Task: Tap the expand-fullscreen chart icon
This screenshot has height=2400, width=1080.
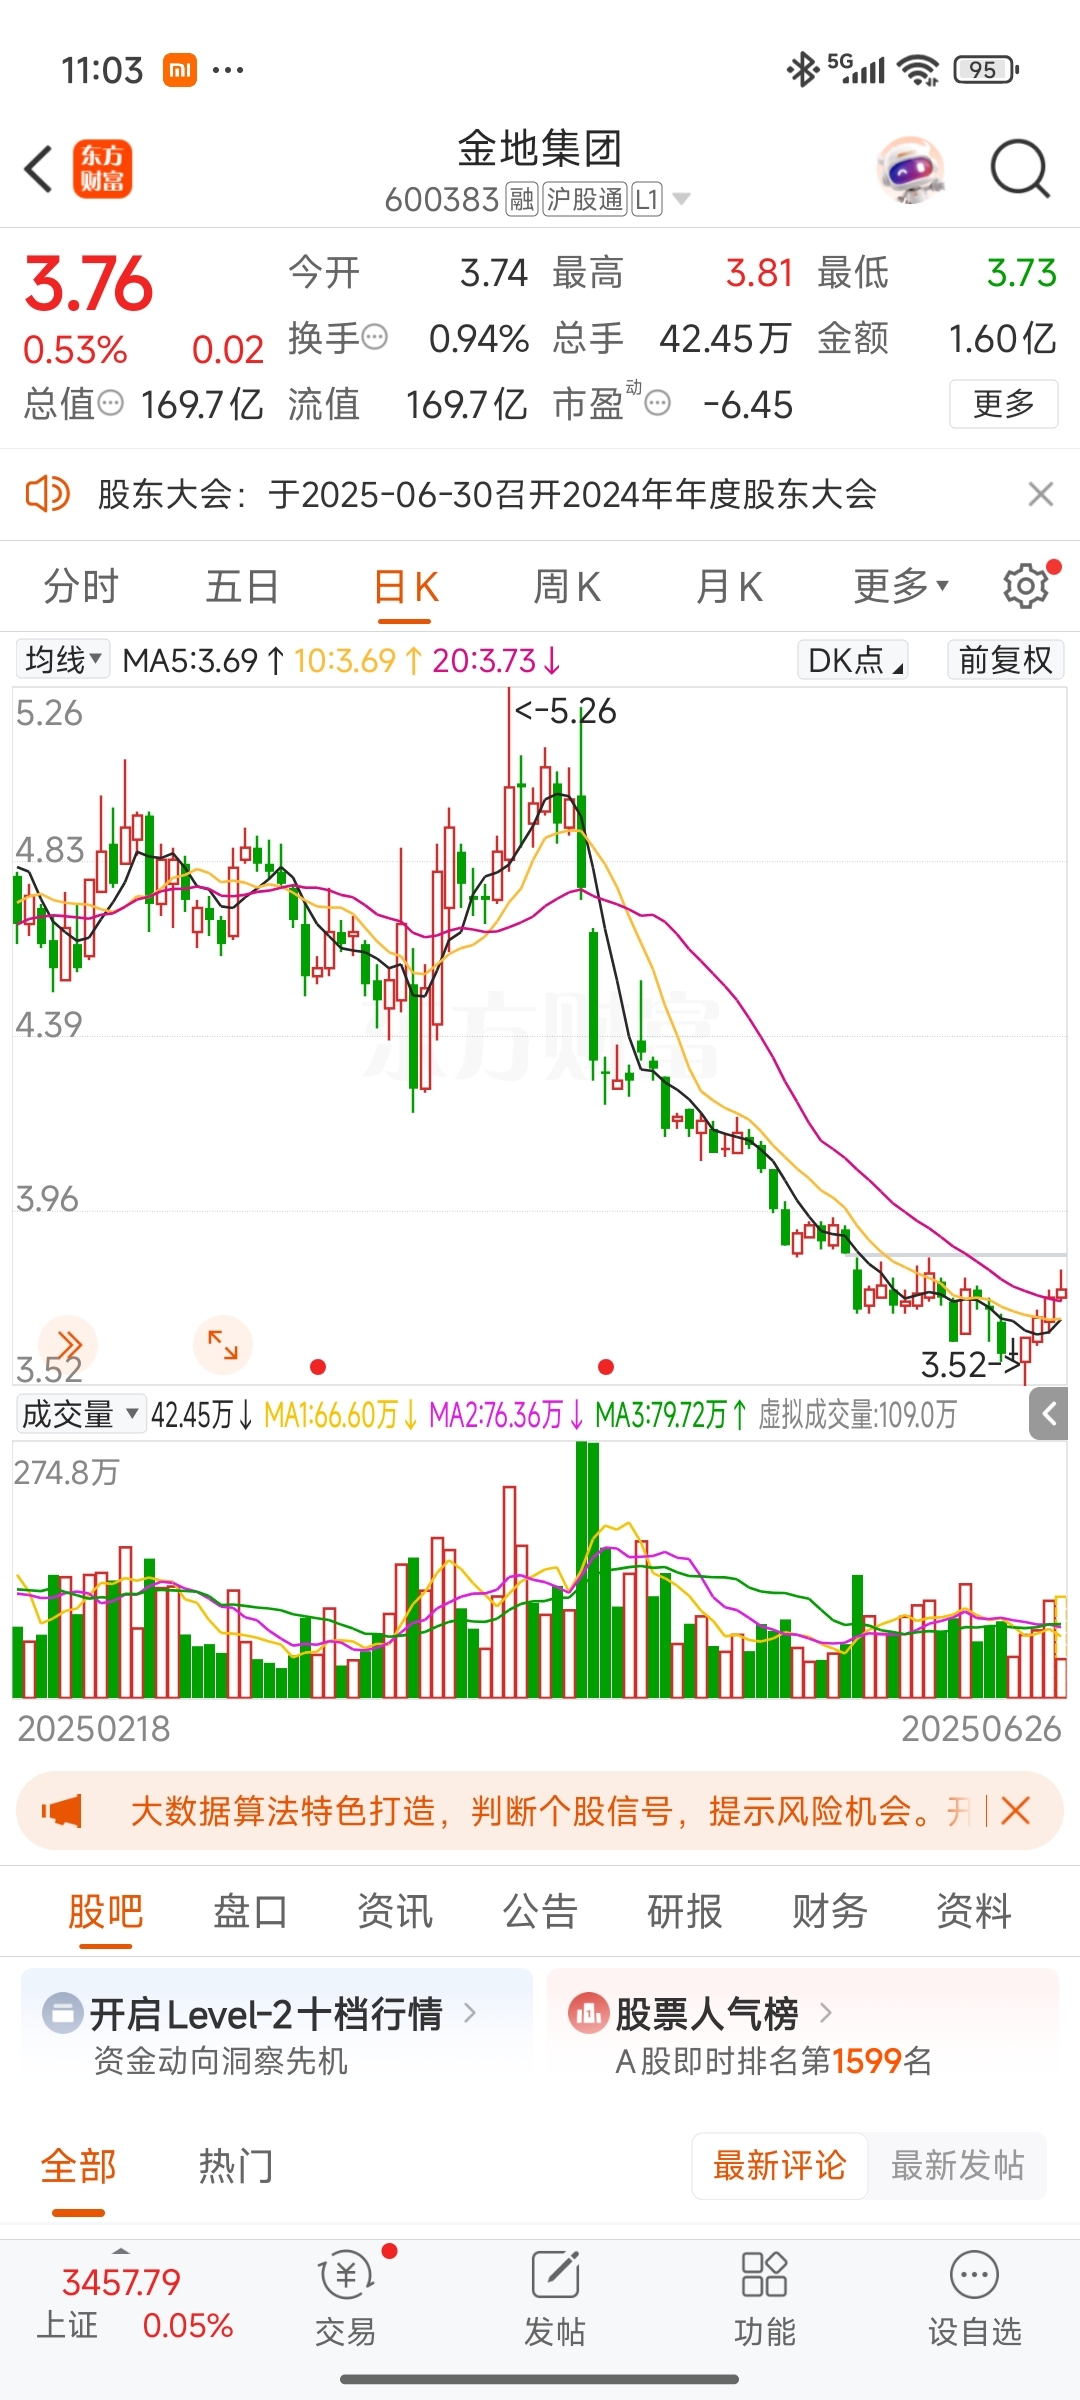Action: (223, 1344)
